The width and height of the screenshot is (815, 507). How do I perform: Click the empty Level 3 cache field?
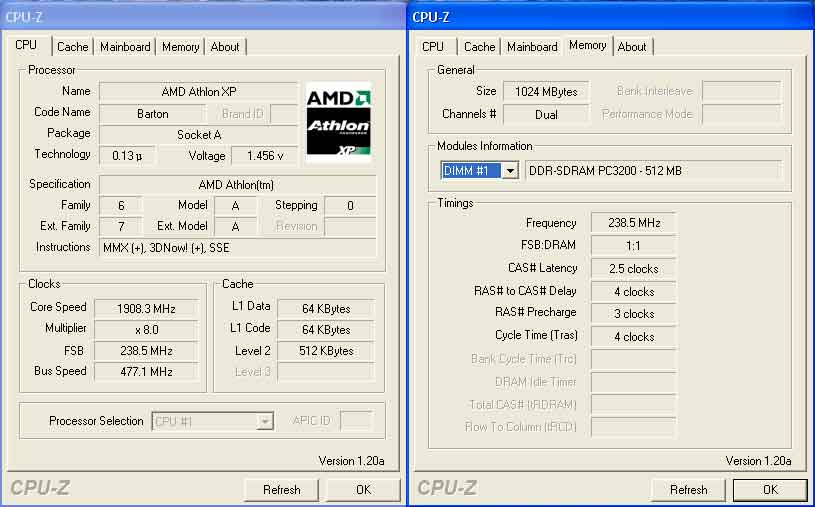tap(326, 372)
